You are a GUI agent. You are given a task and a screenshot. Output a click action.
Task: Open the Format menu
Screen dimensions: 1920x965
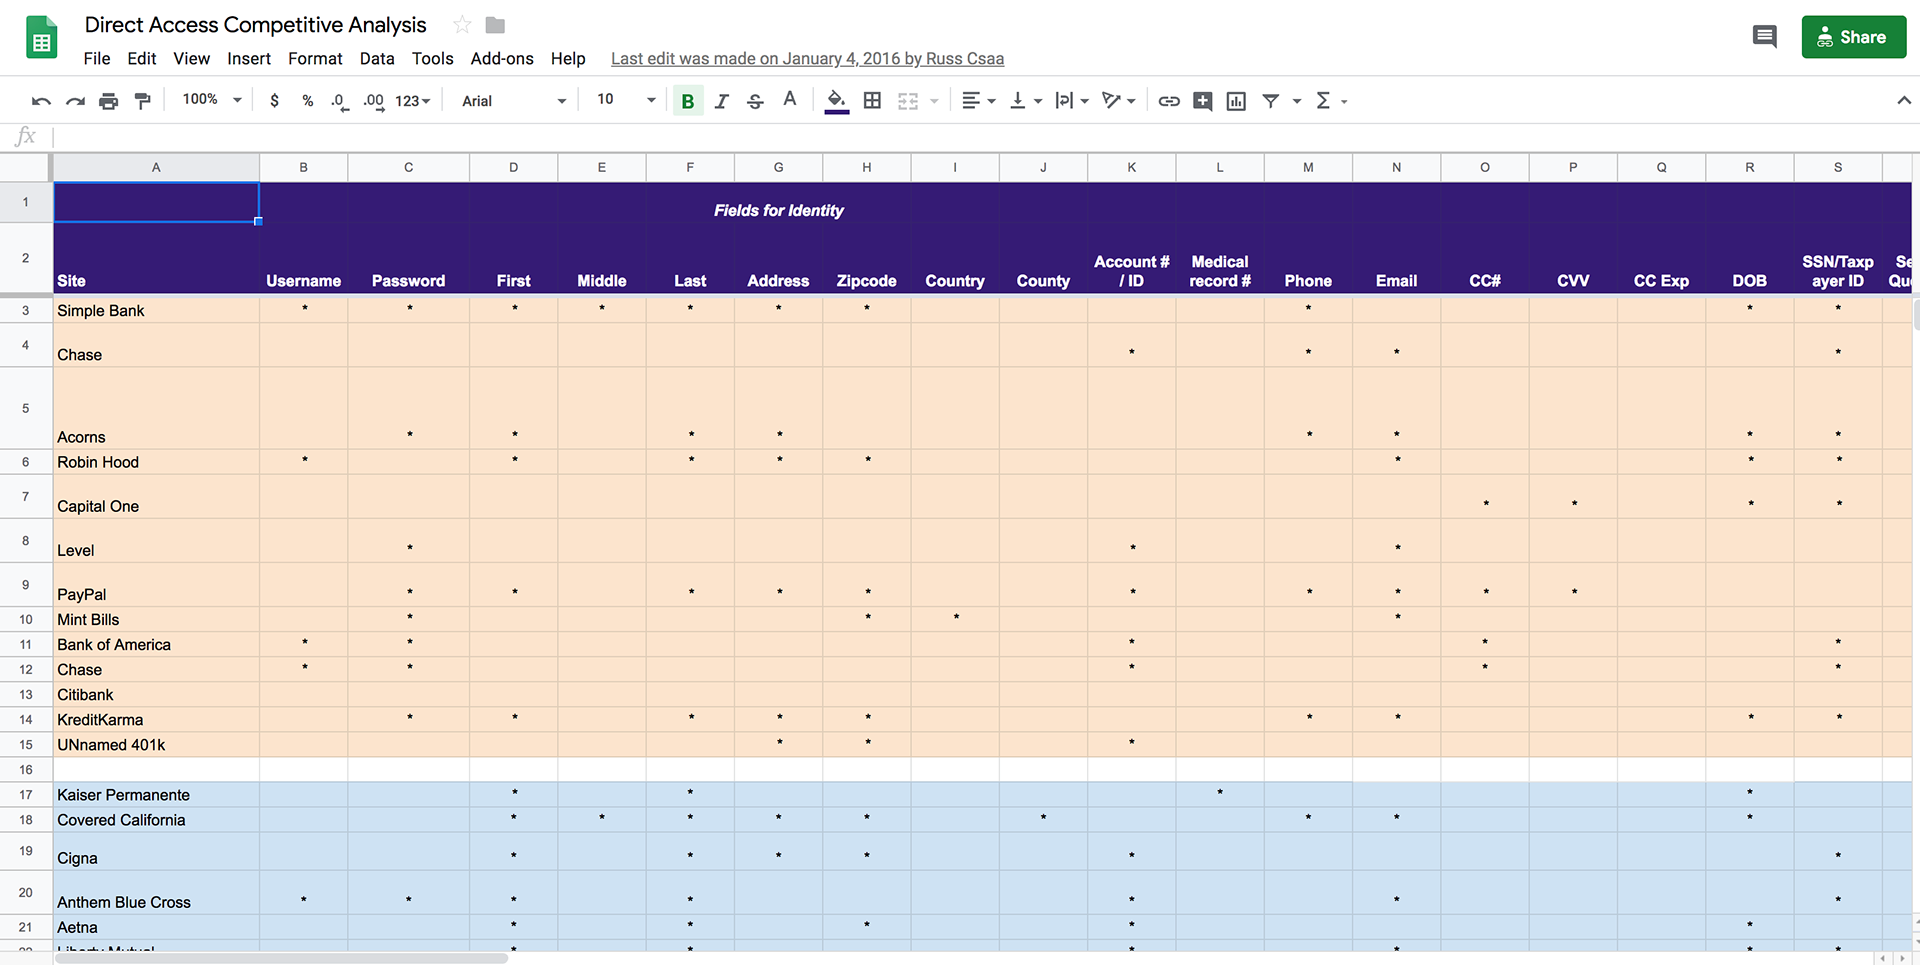coord(315,59)
